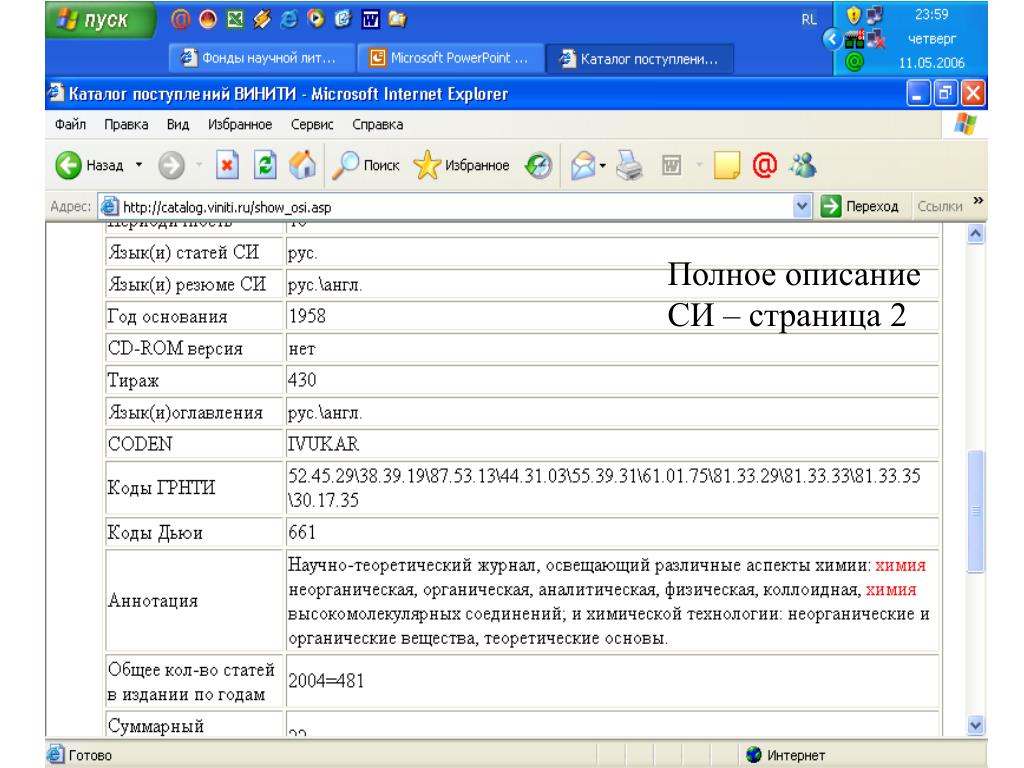Open the folder icon in quick launch

(397, 20)
